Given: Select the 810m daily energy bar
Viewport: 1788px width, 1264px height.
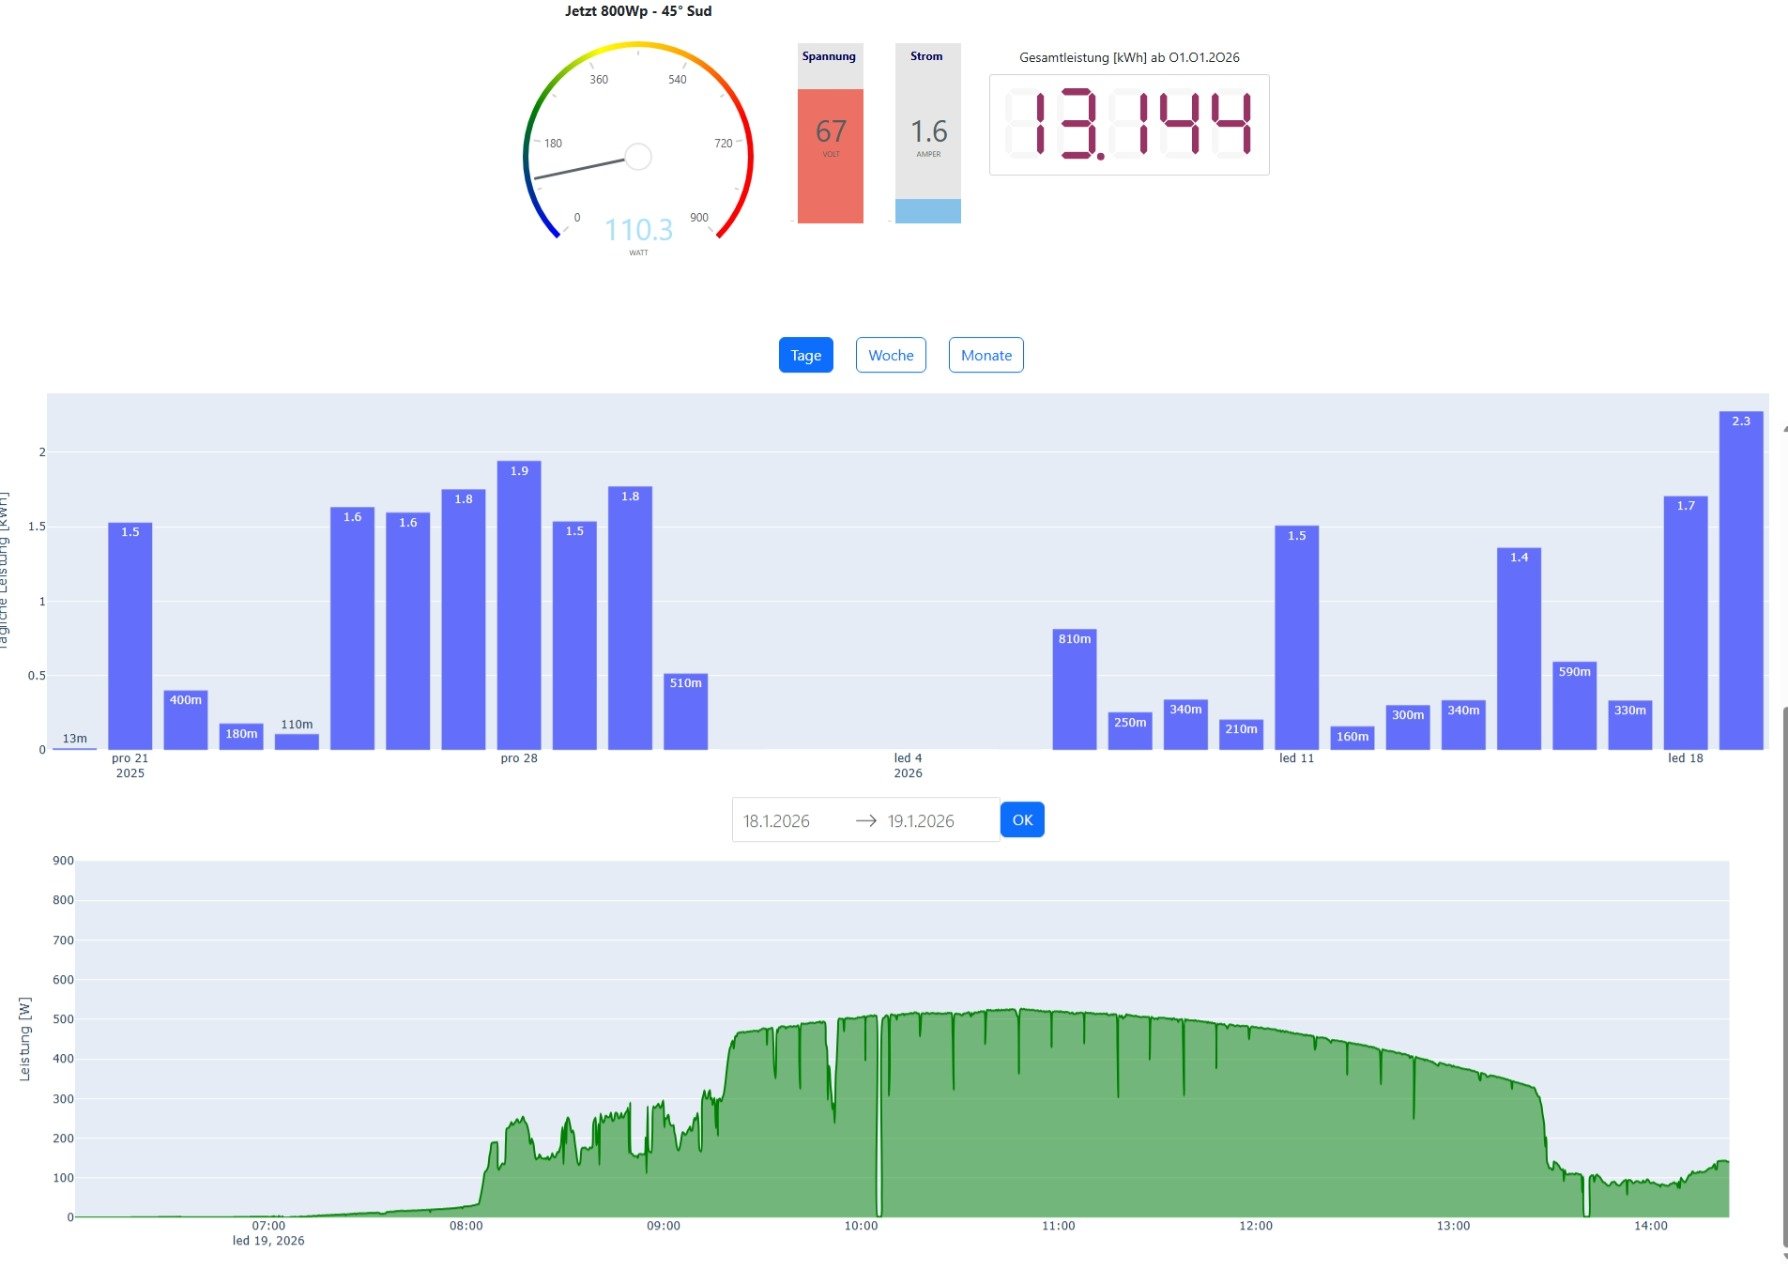Looking at the screenshot, I should coord(1074,689).
